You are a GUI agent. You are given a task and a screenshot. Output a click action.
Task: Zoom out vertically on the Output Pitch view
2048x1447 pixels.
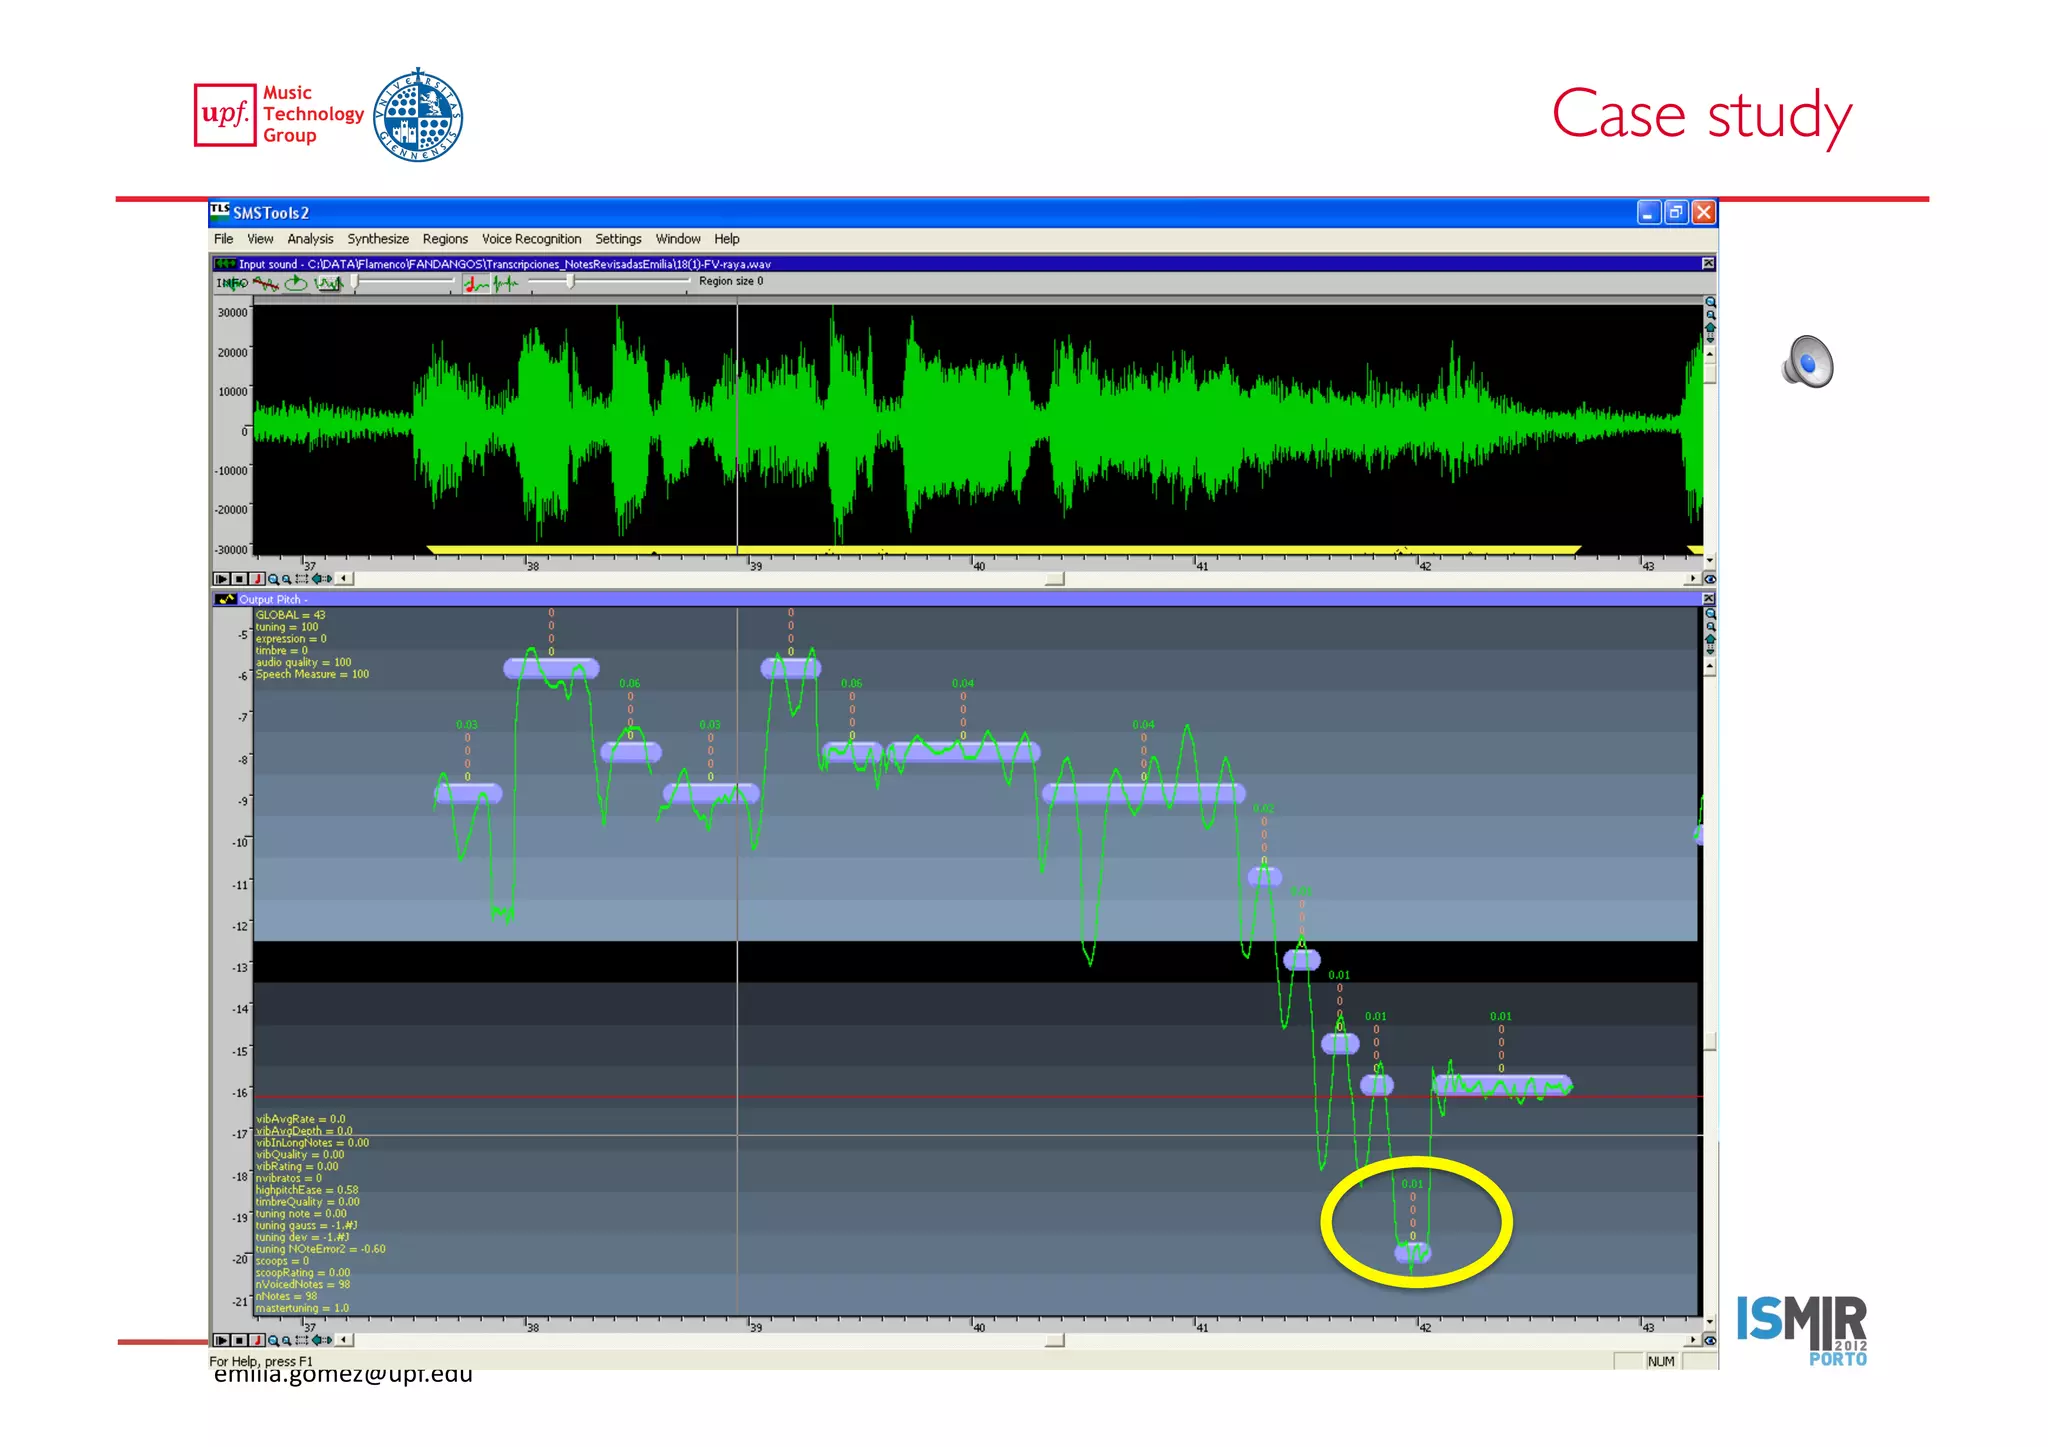[x=1710, y=627]
